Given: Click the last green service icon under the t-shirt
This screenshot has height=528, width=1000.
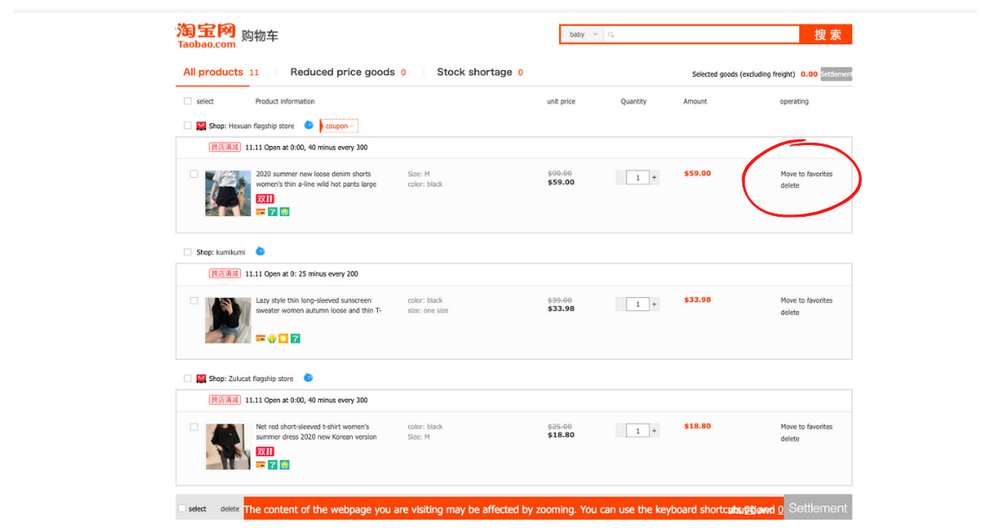Looking at the screenshot, I should click(284, 465).
